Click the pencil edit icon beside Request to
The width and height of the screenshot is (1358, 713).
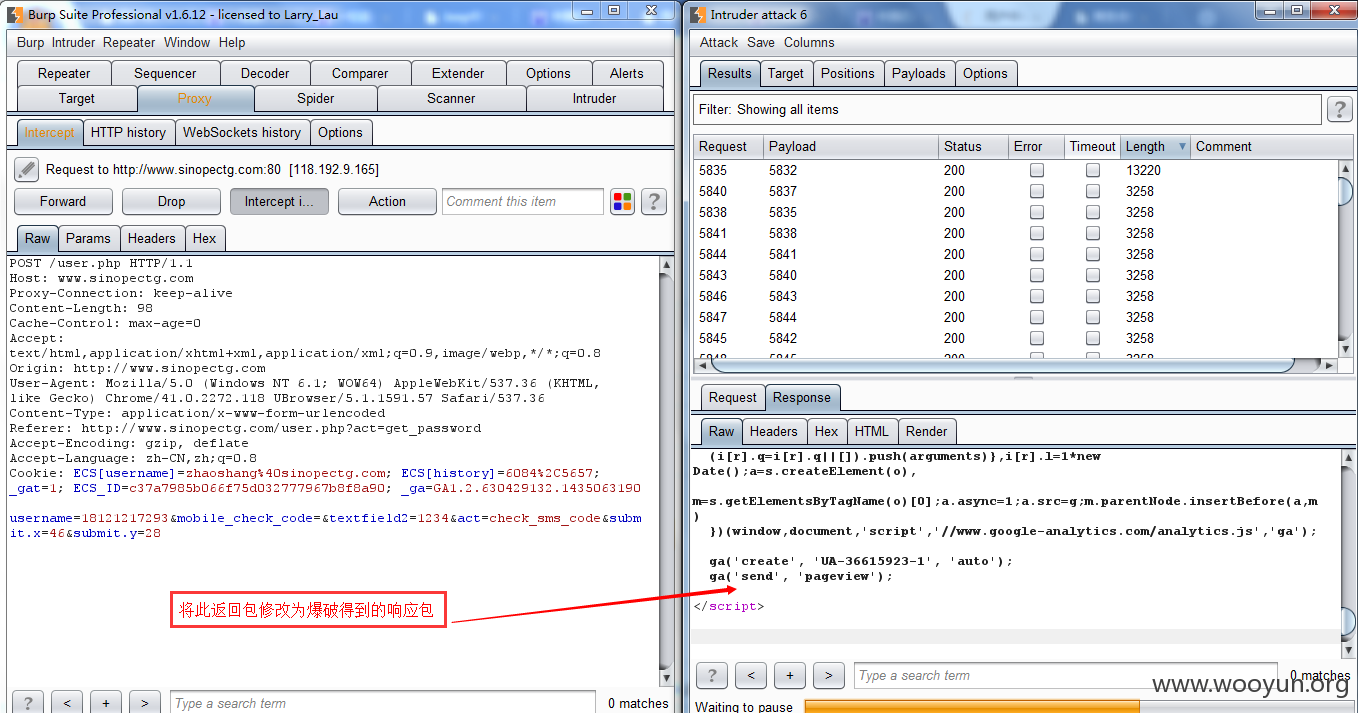tap(27, 169)
